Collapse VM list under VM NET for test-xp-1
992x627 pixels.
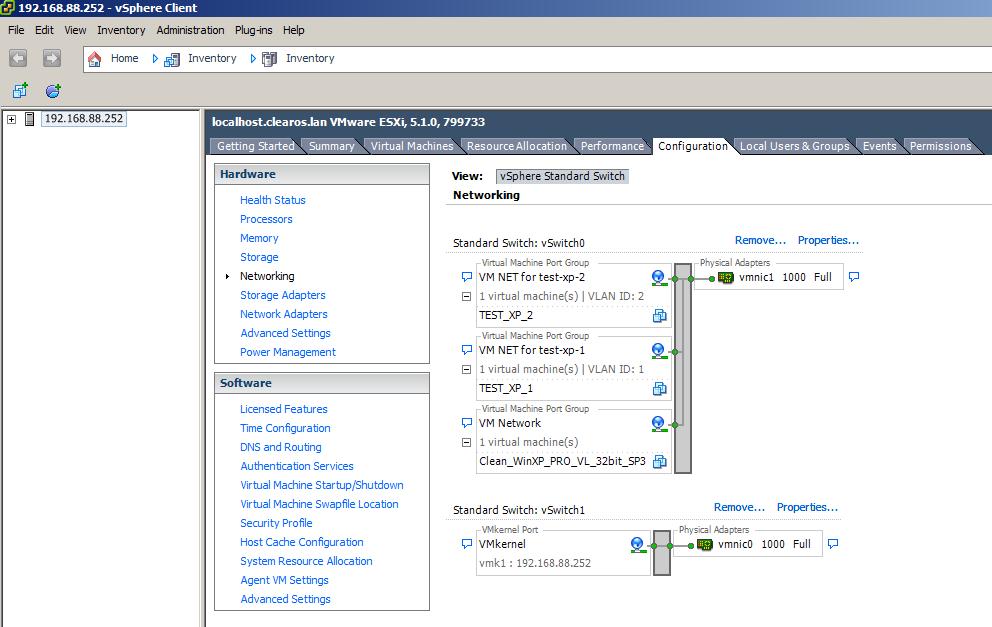tap(466, 369)
